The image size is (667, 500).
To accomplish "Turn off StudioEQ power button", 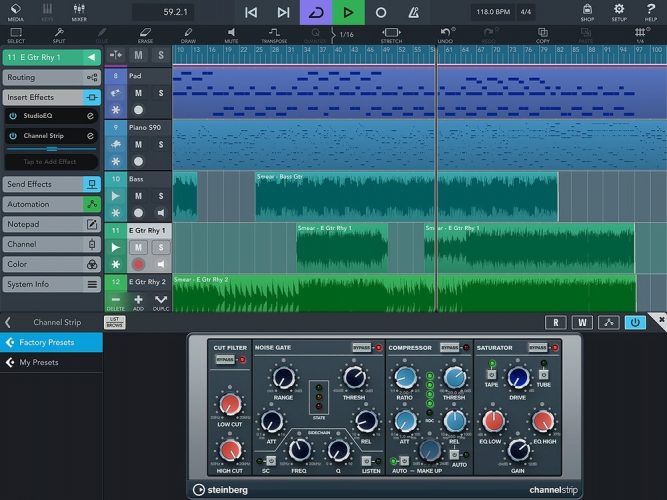I will click(x=13, y=116).
